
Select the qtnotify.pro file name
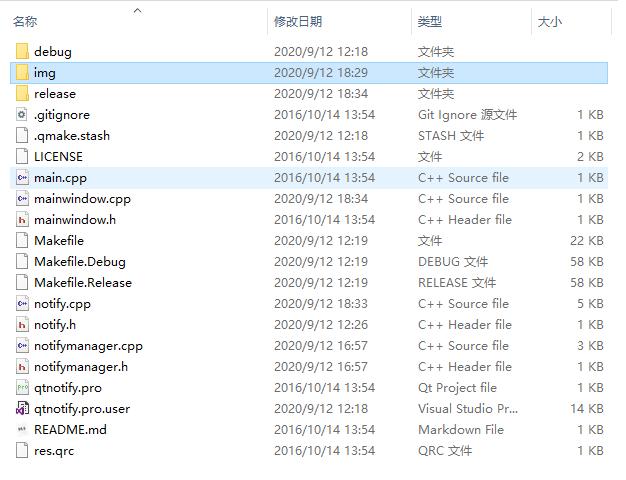(68, 388)
